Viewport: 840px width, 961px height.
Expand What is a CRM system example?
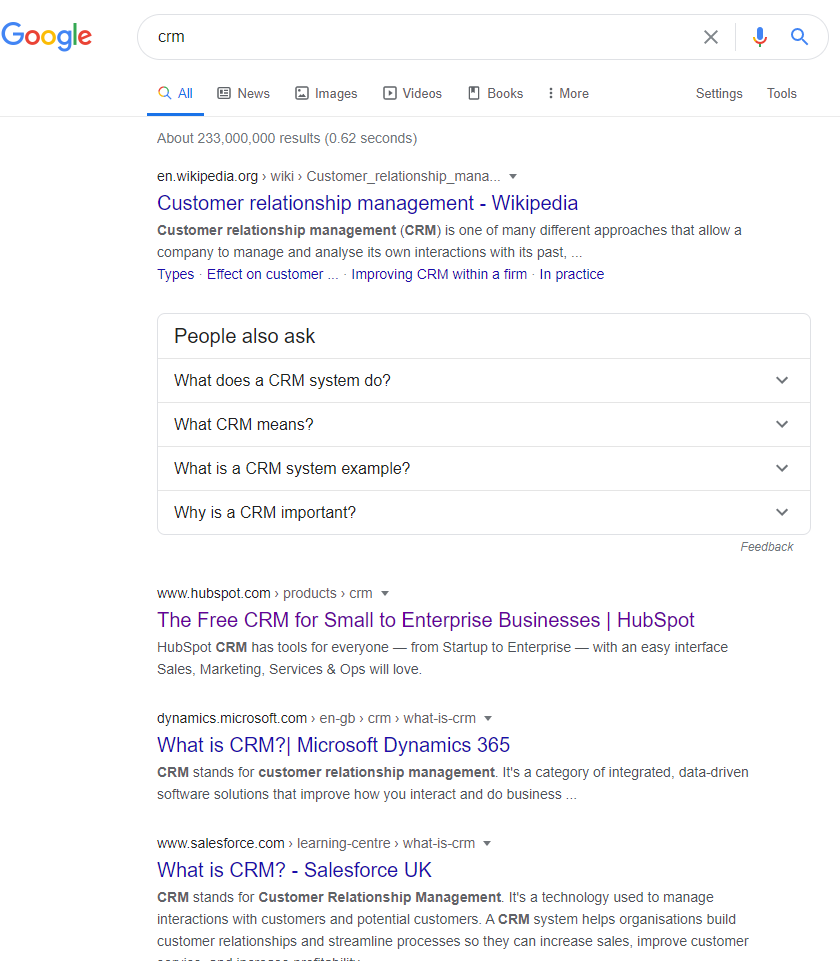point(484,469)
